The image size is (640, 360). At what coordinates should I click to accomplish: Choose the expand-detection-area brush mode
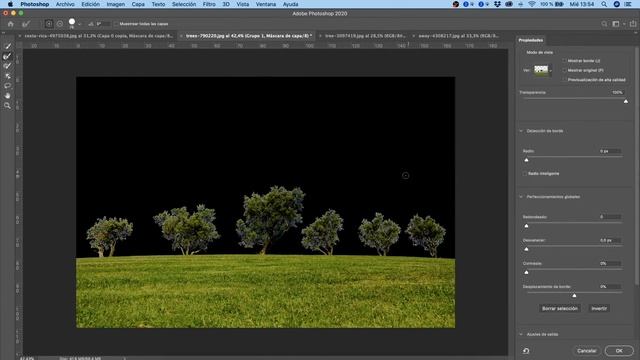49,24
